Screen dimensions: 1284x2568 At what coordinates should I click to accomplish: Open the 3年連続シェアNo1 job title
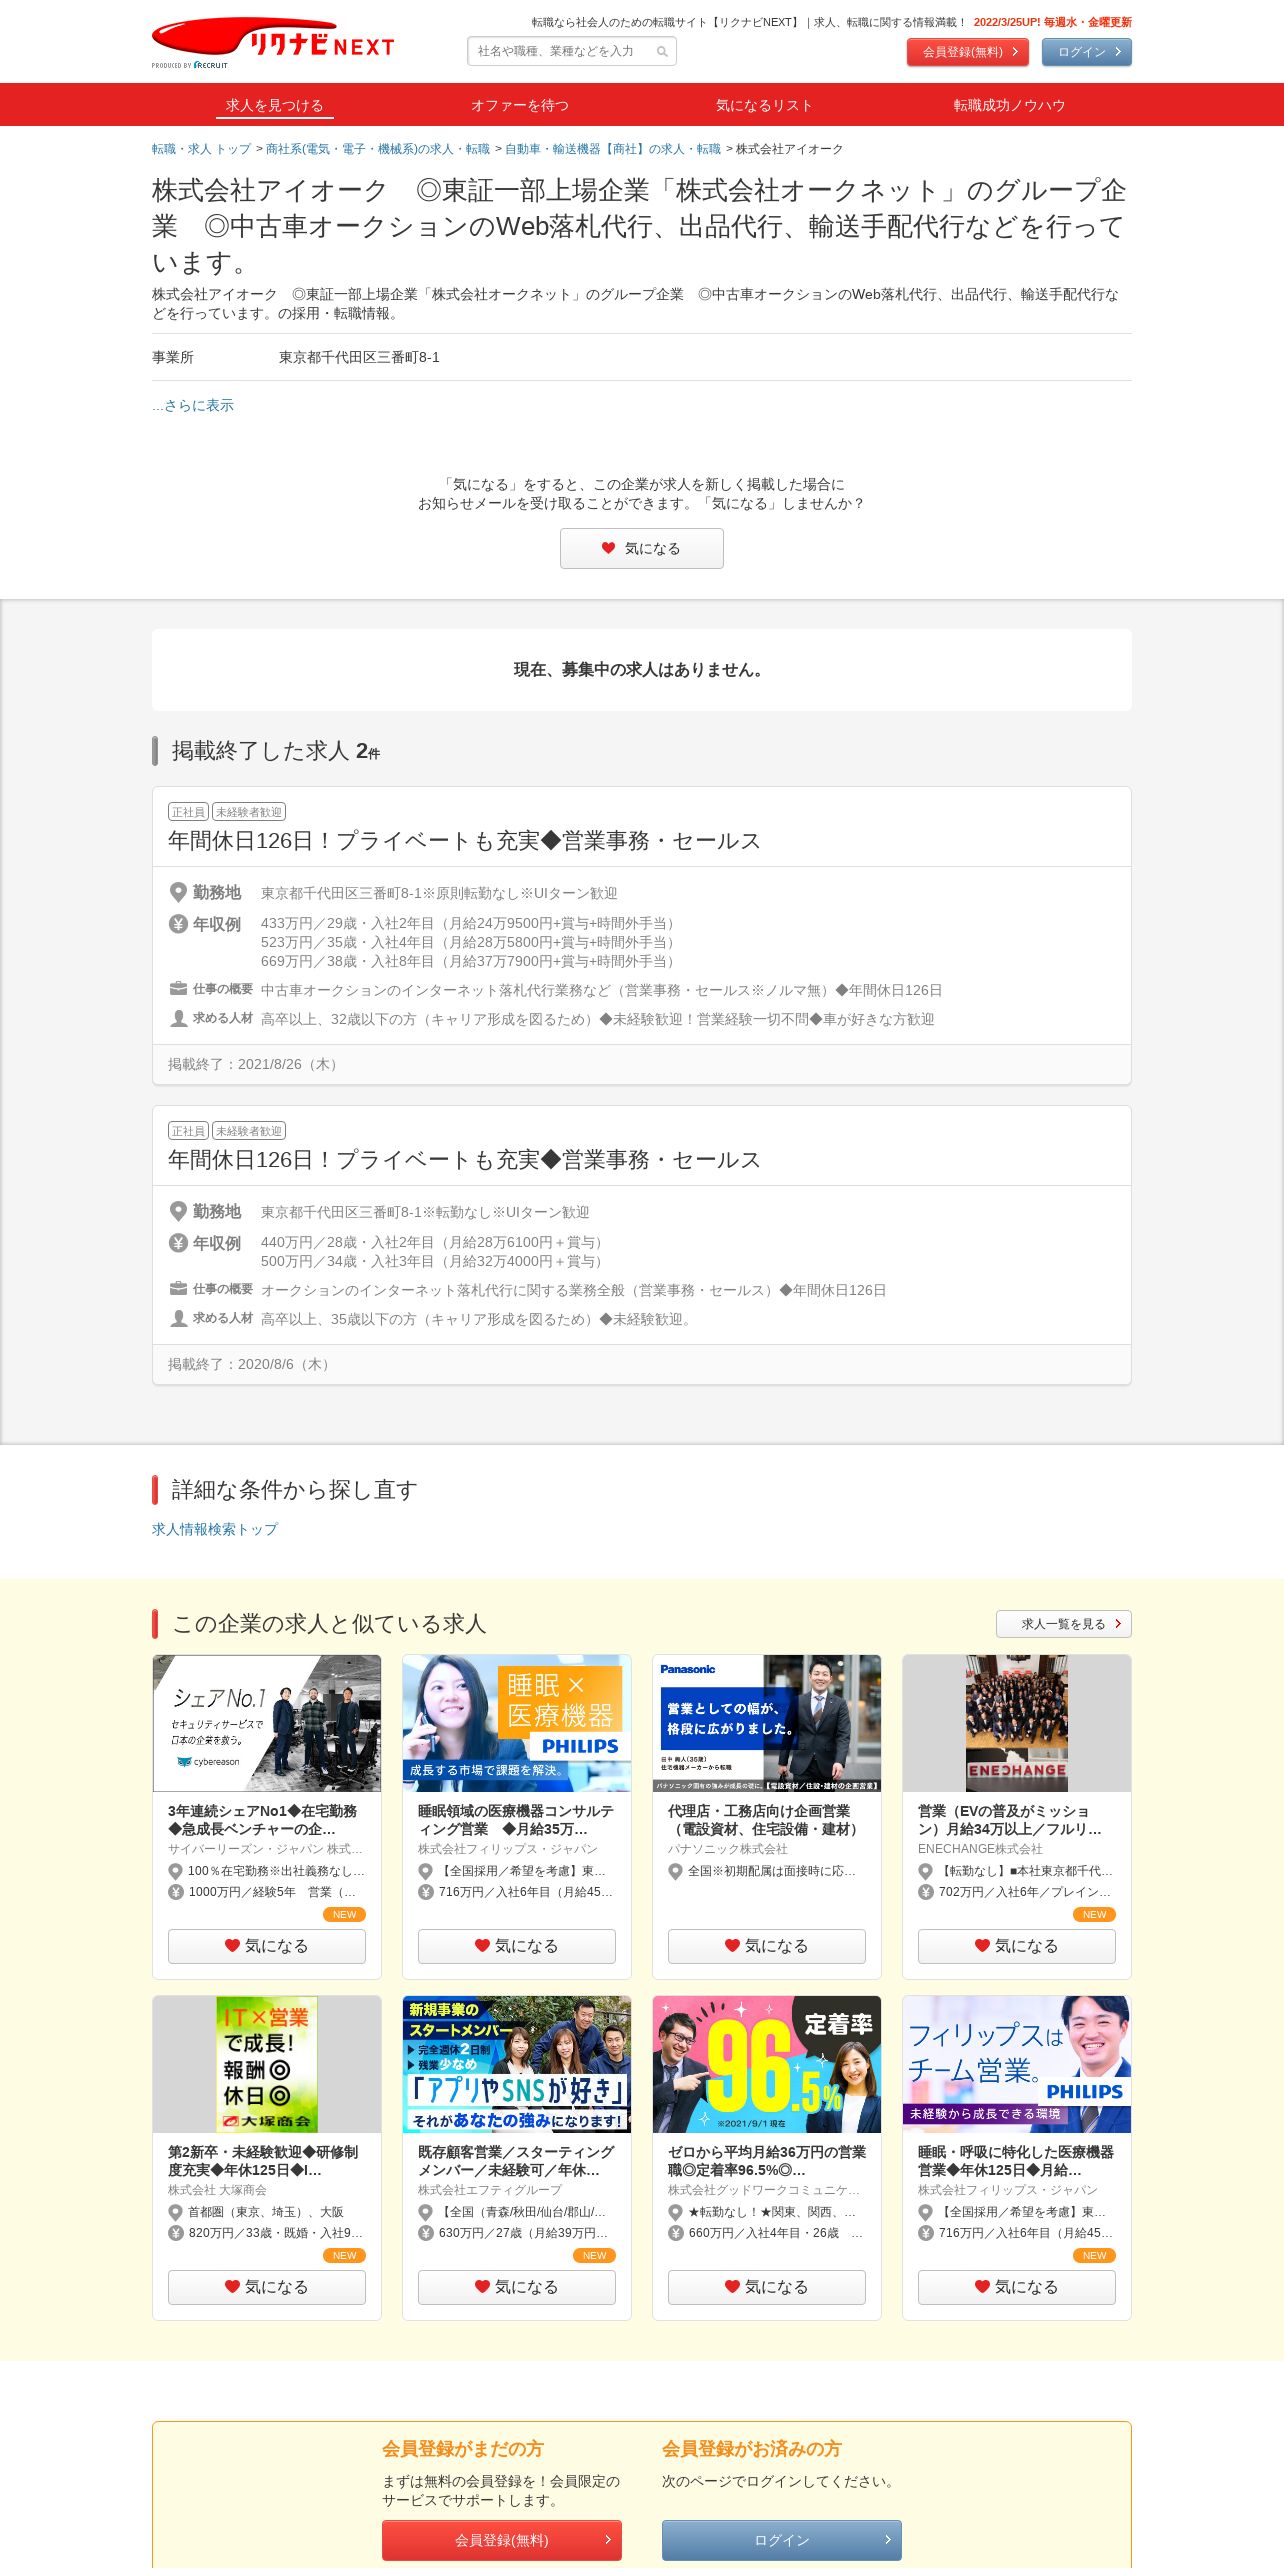[263, 1820]
